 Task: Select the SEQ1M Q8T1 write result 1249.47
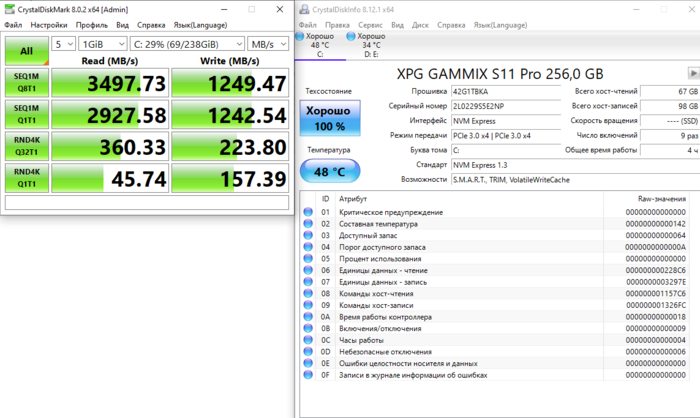click(x=230, y=83)
